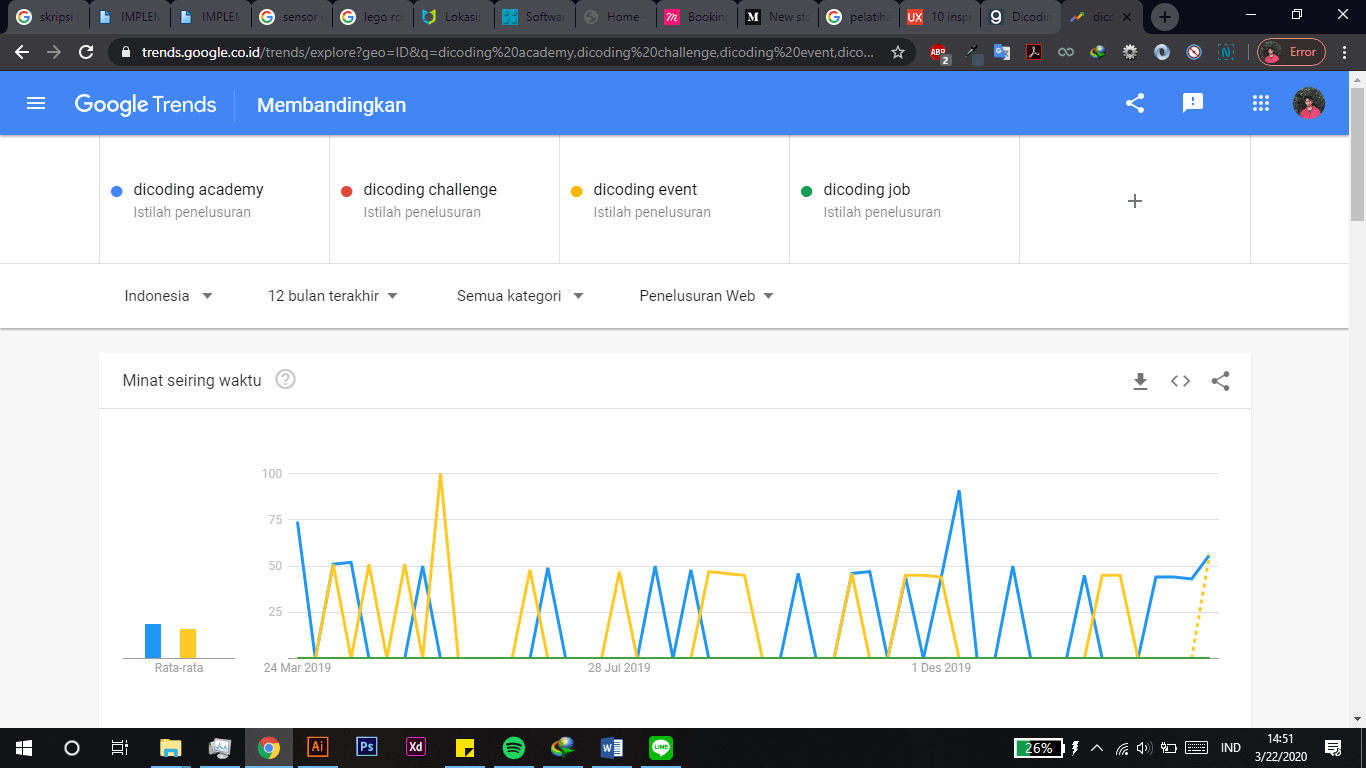
Task: Download the Minat seiring waktu chart CSV
Action: 1140,381
